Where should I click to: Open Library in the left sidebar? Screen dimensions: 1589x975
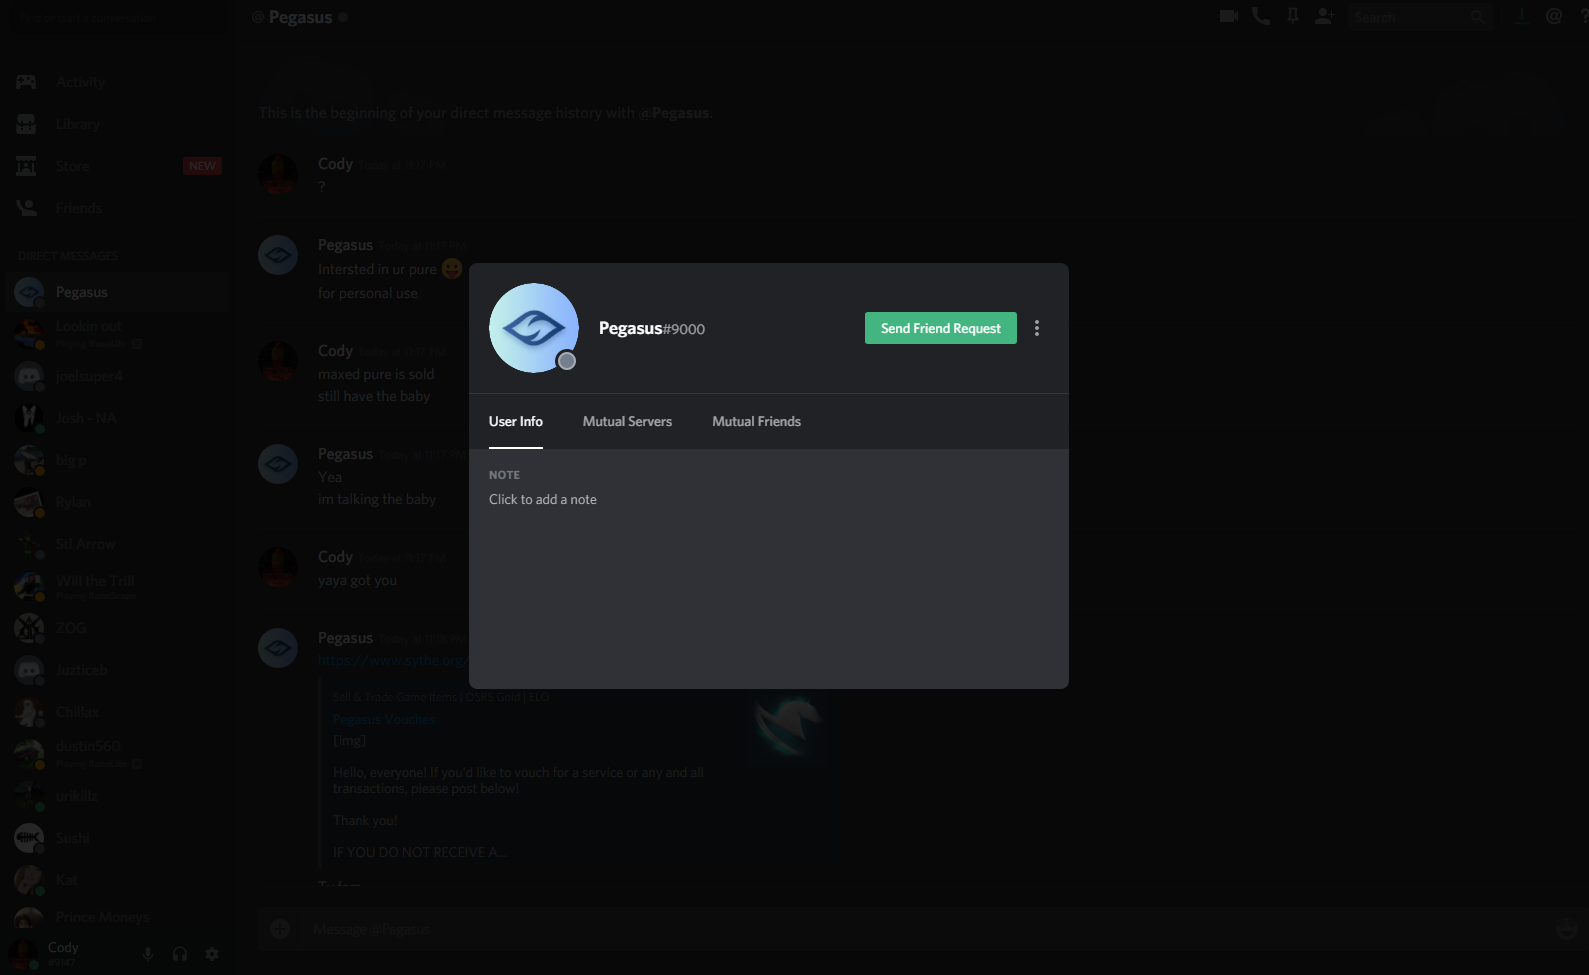(118, 124)
